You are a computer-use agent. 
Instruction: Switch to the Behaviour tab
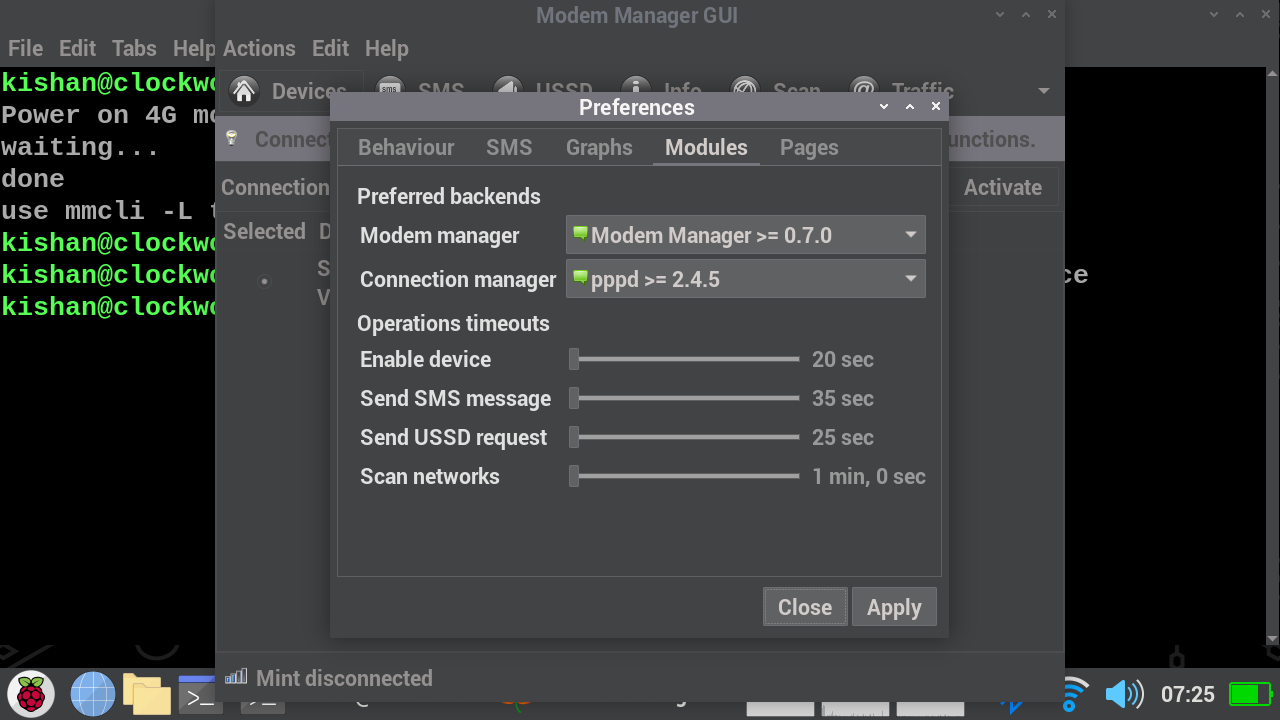pyautogui.click(x=406, y=147)
